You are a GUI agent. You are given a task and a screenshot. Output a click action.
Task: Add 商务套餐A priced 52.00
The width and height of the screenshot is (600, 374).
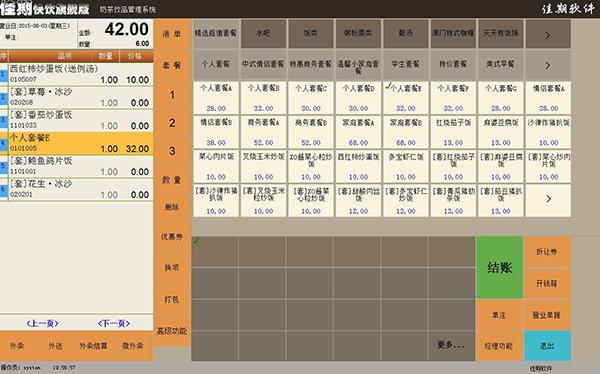(264, 132)
